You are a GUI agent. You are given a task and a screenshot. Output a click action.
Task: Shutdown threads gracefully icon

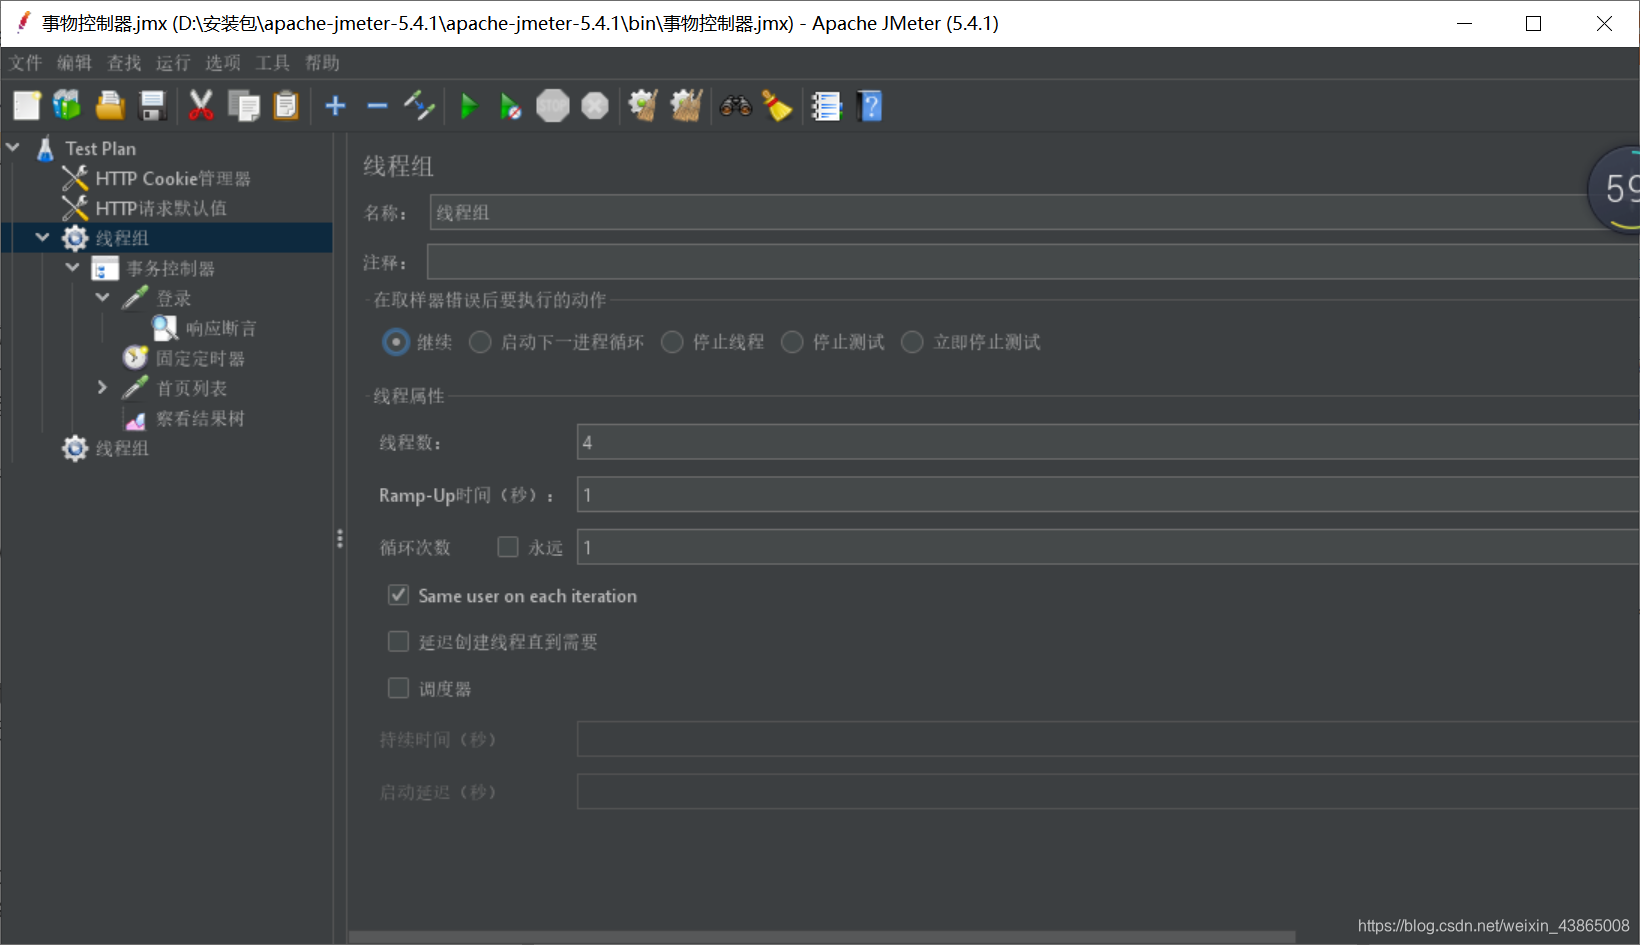[x=595, y=106]
